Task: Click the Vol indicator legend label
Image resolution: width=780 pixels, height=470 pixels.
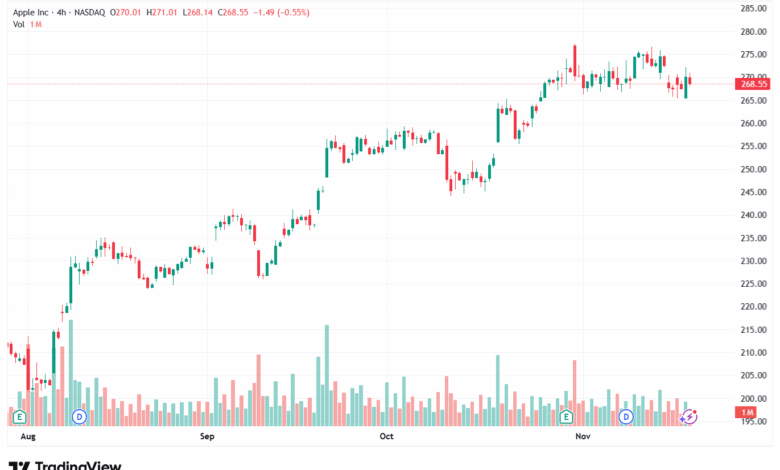Action: 19,24
